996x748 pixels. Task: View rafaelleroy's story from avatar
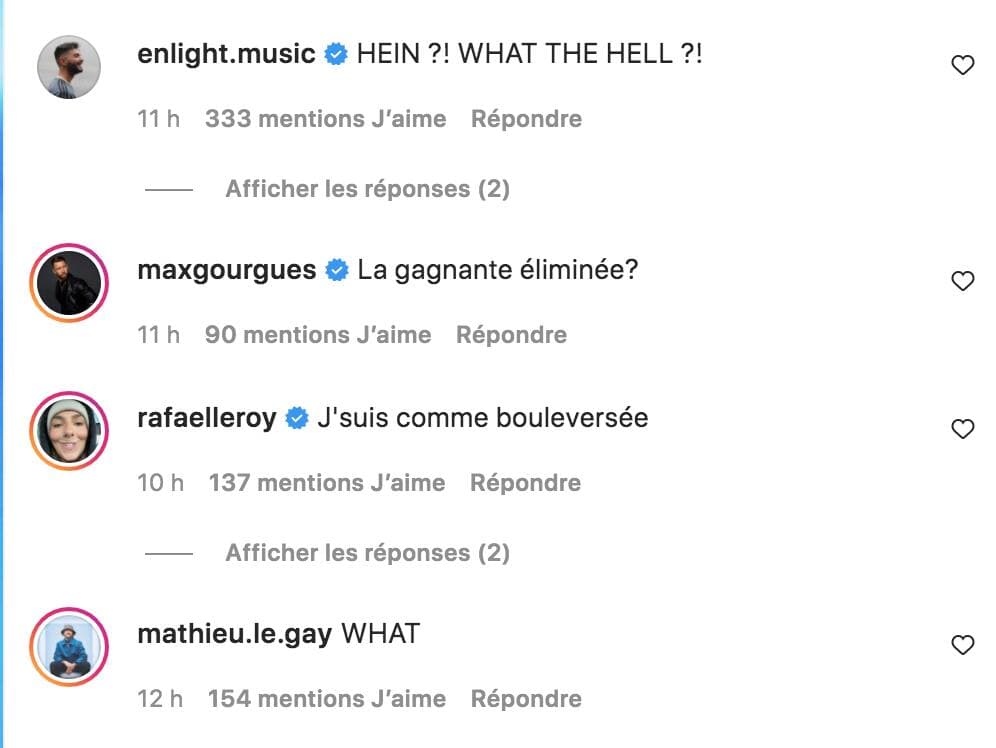click(x=69, y=431)
